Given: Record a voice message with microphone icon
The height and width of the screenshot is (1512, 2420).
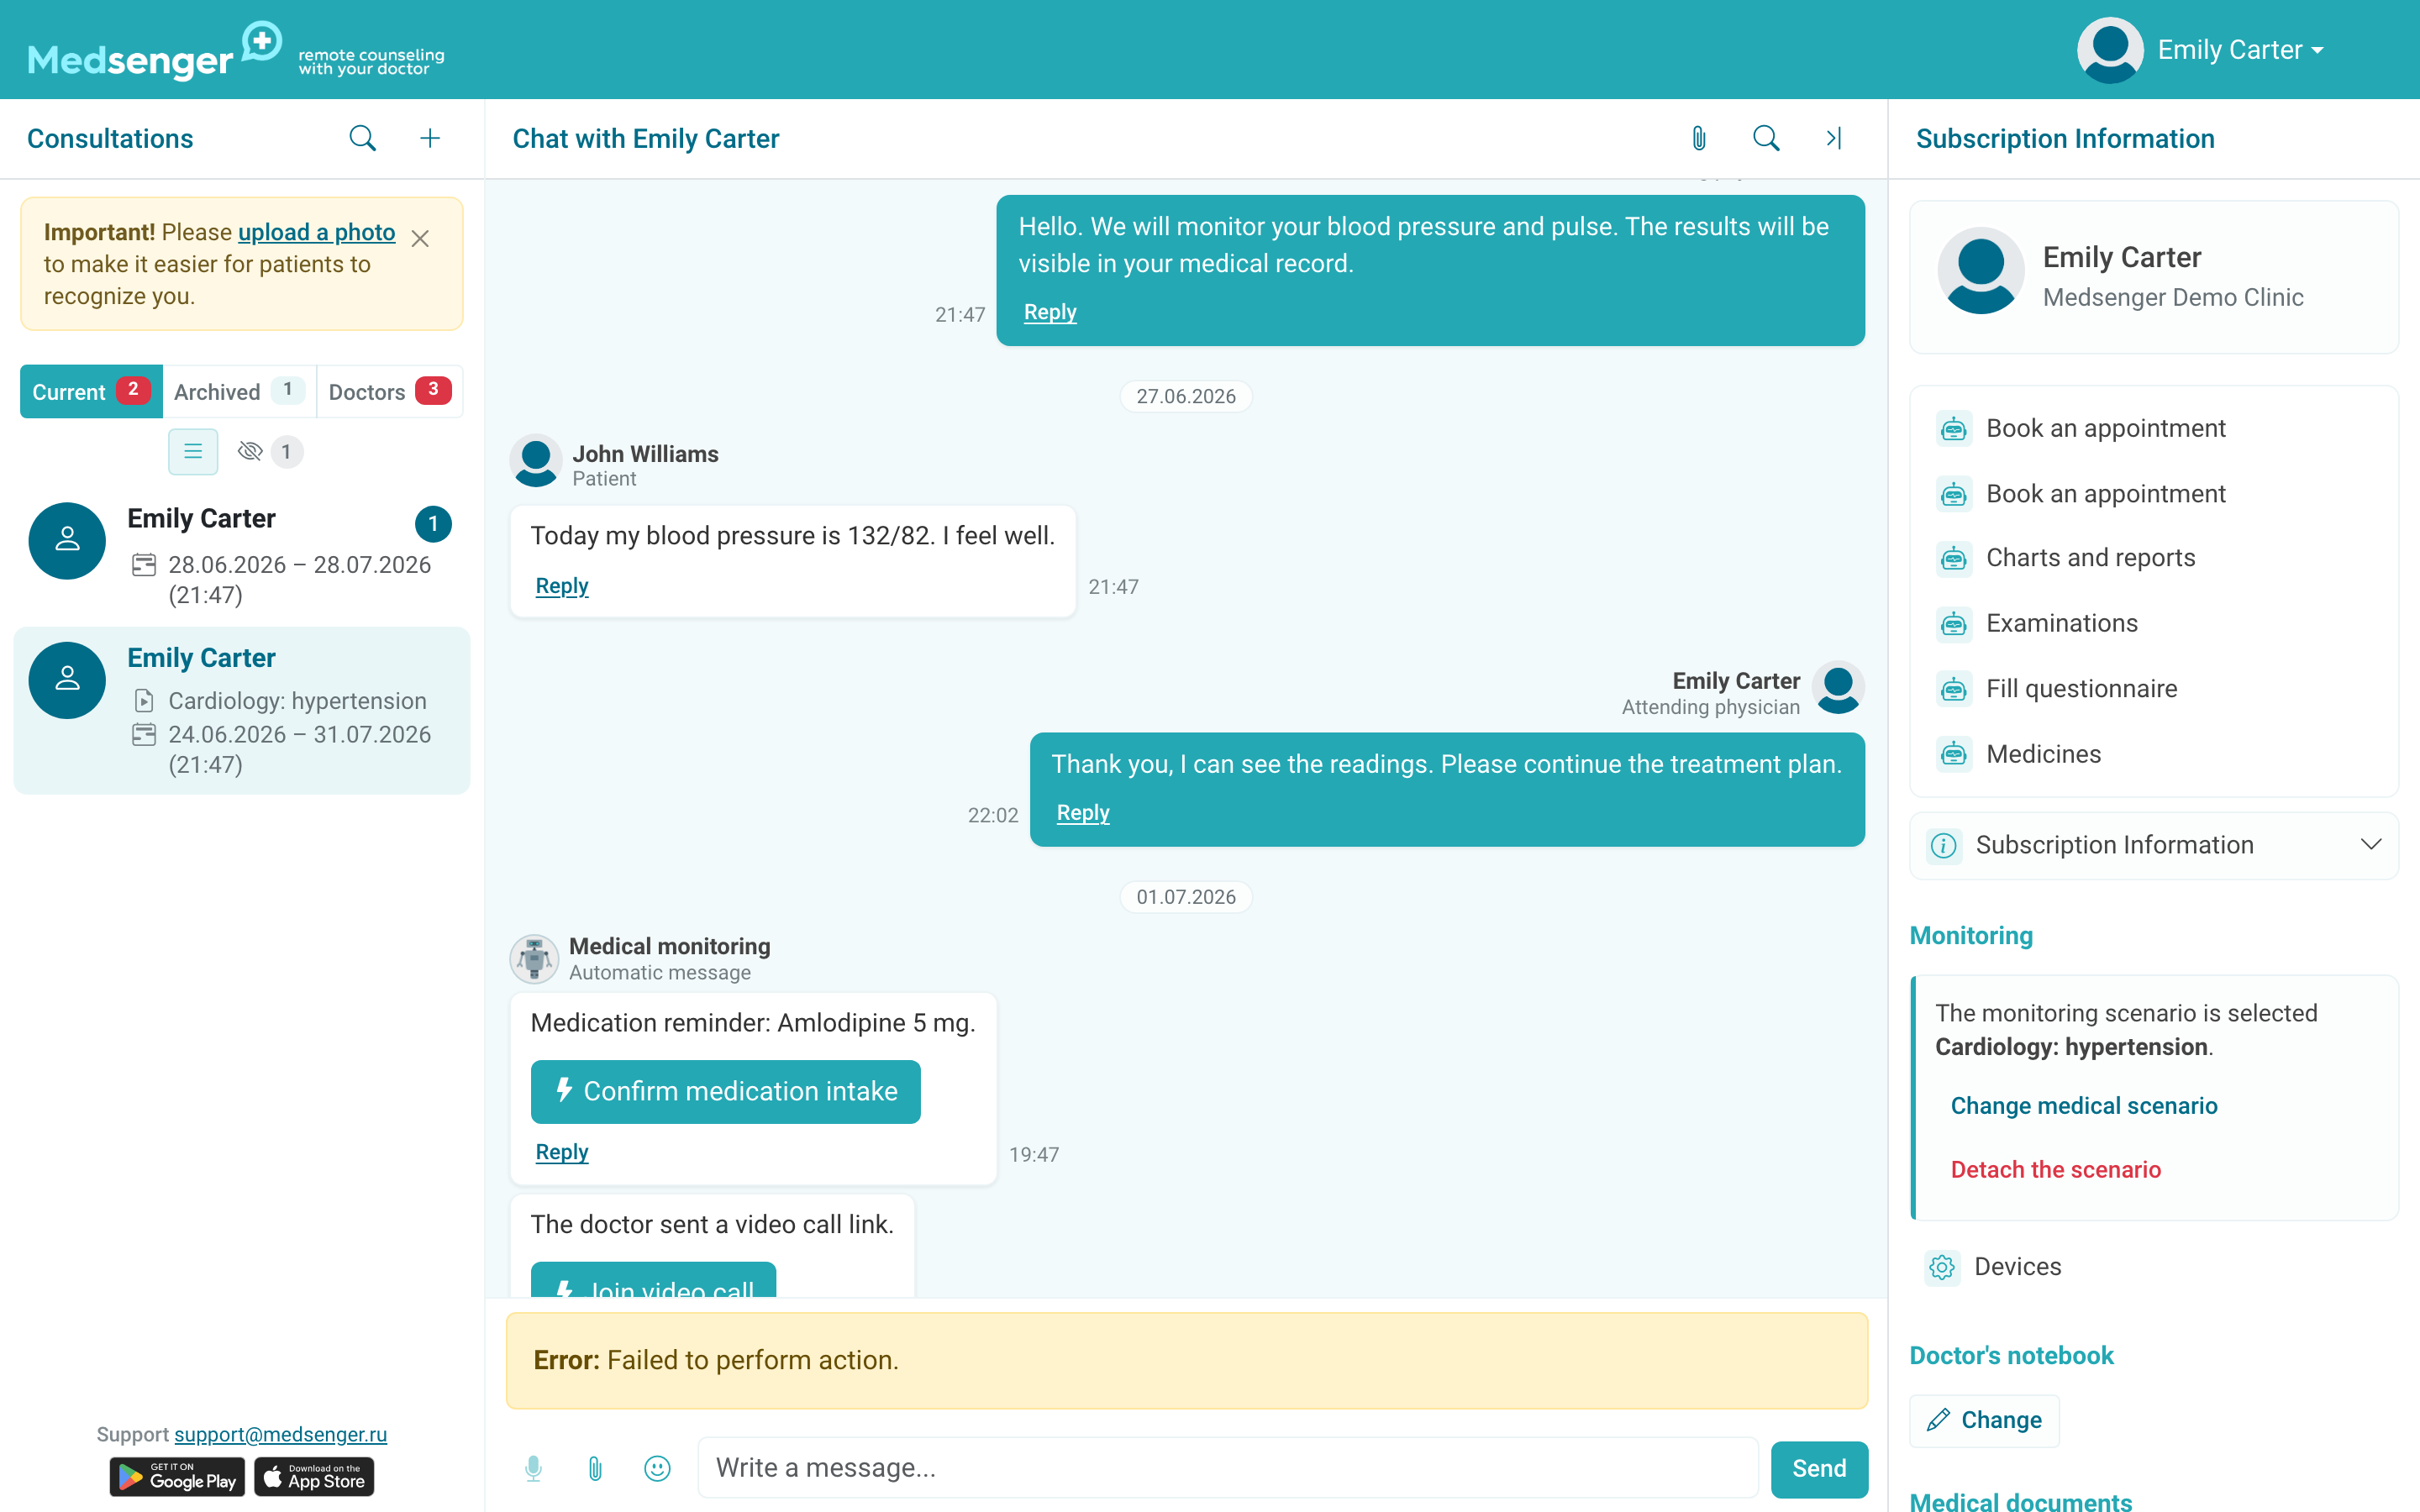Looking at the screenshot, I should pos(533,1468).
